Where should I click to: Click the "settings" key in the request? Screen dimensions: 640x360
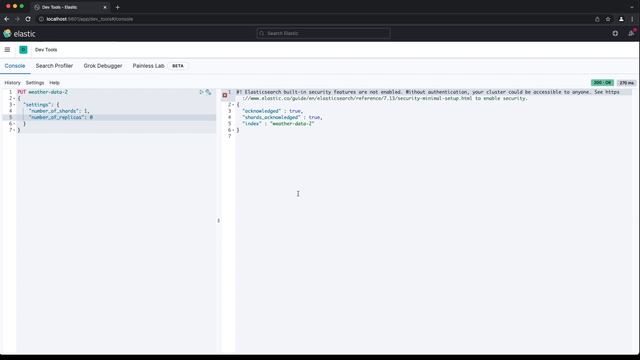pos(37,105)
